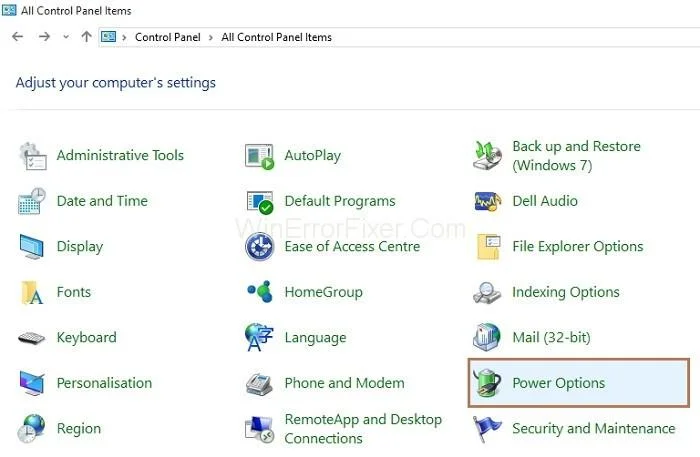The height and width of the screenshot is (457, 700).
Task: Open Mail (32-bit) link
Action: [x=551, y=337]
